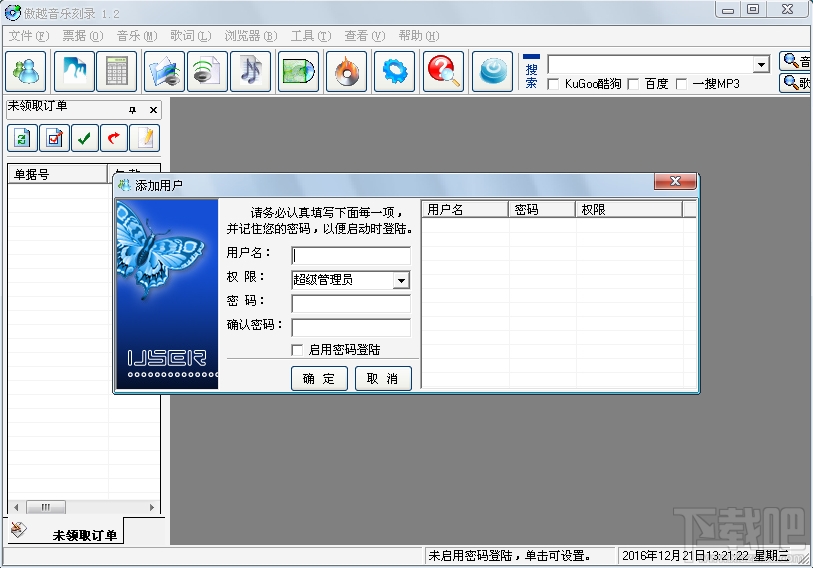
Task: Click the 取消 button
Action: click(383, 379)
